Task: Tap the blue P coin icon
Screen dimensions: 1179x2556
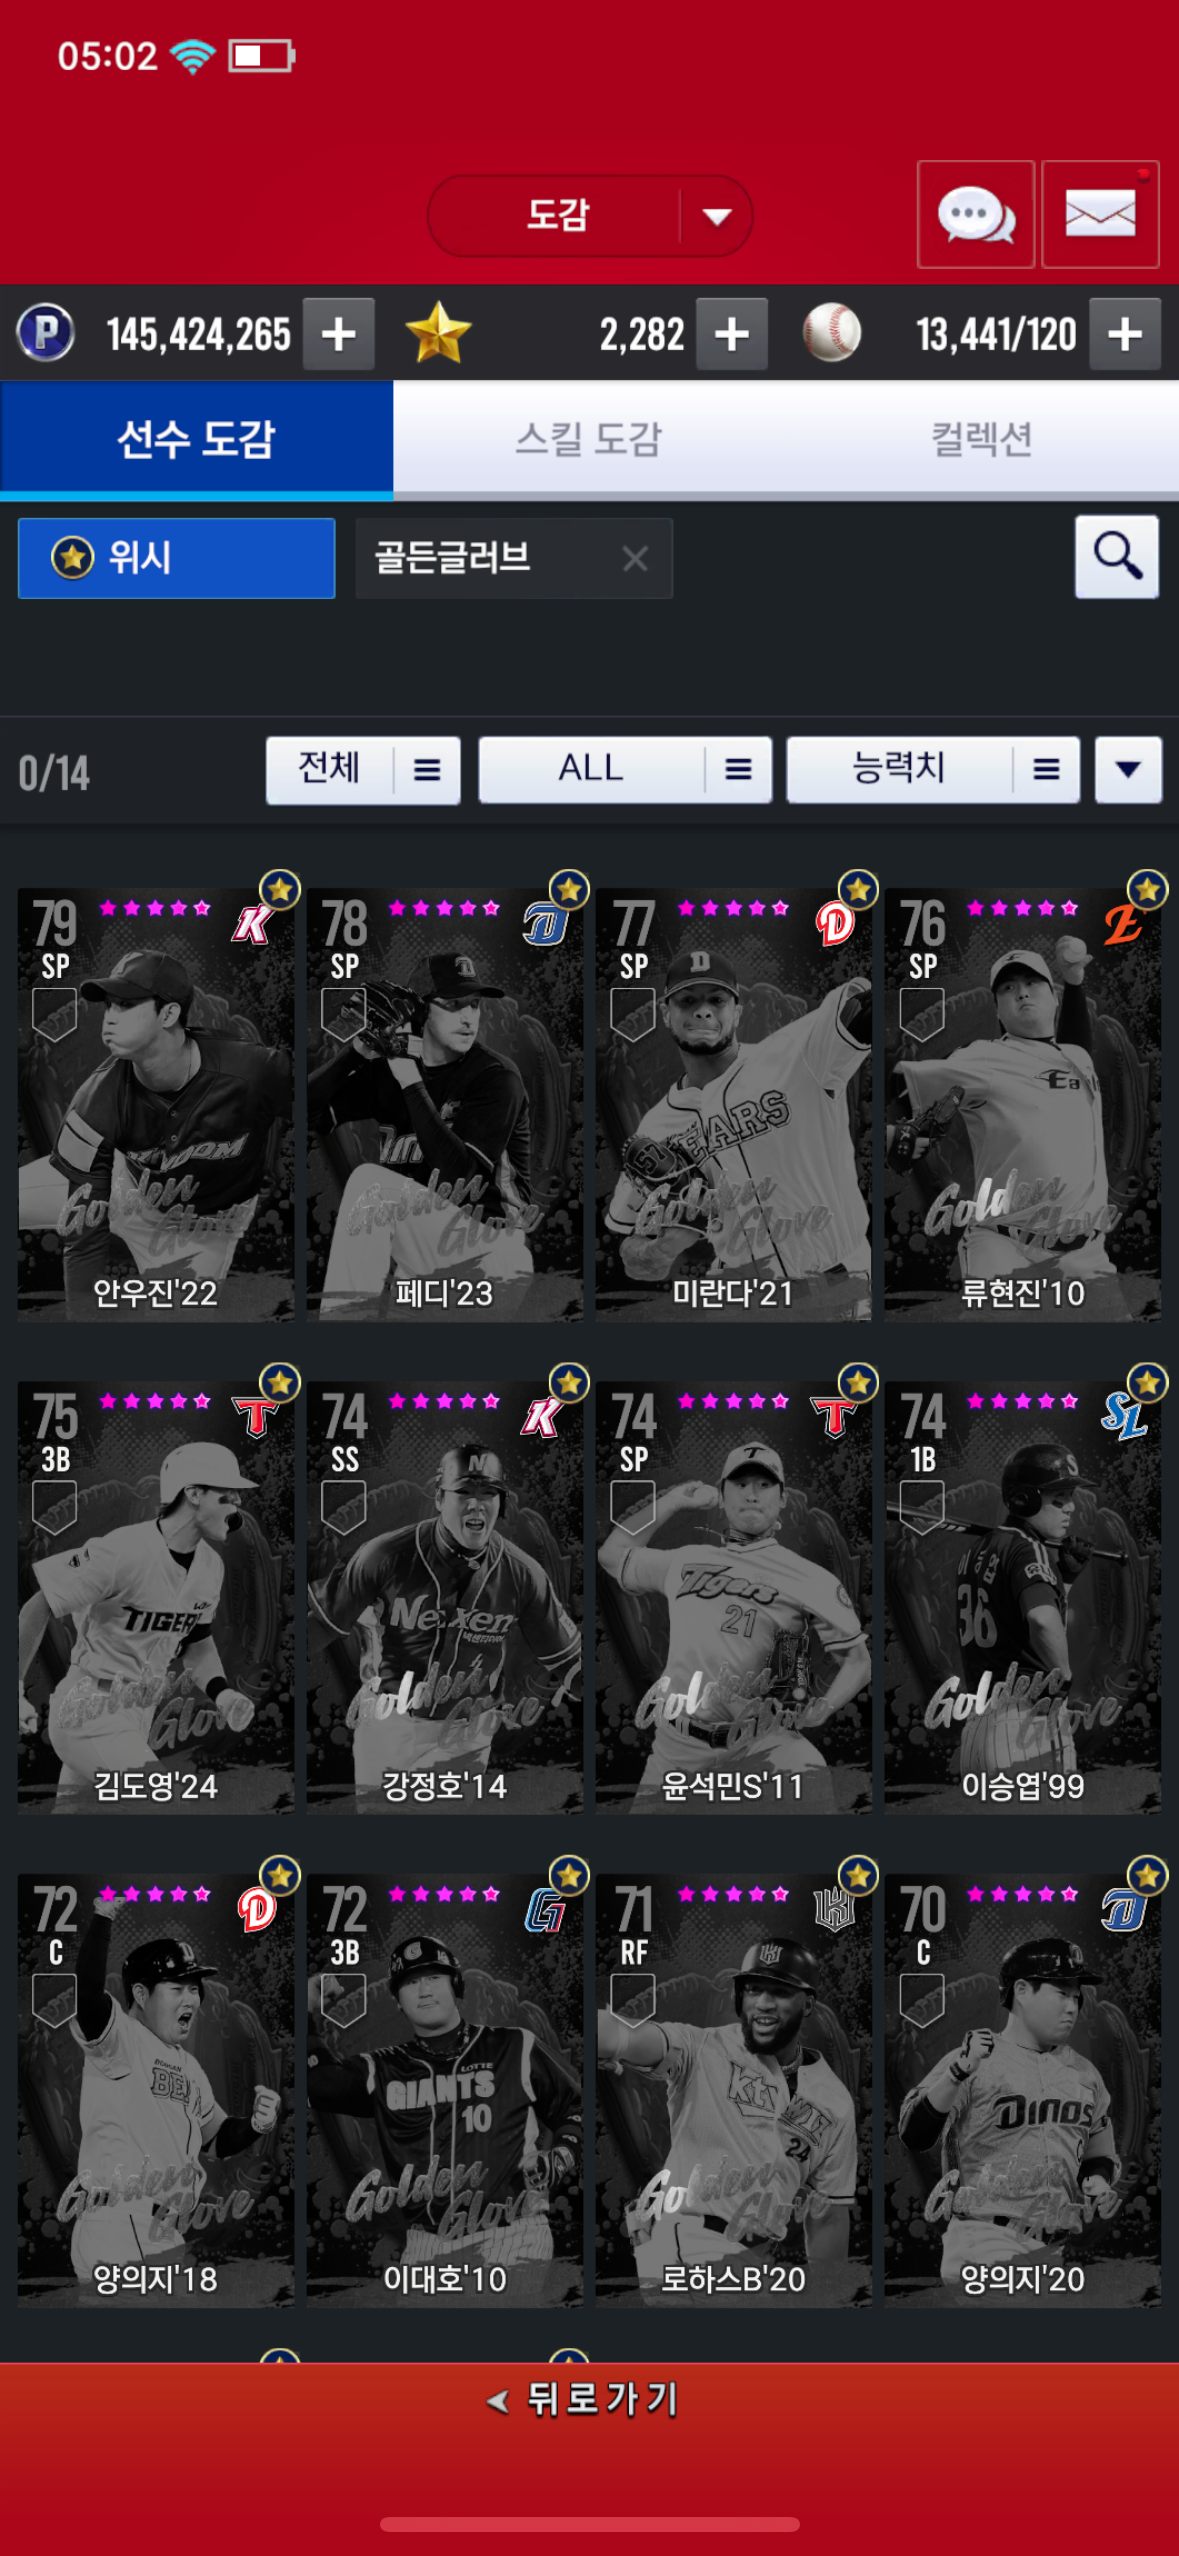Action: click(x=45, y=333)
